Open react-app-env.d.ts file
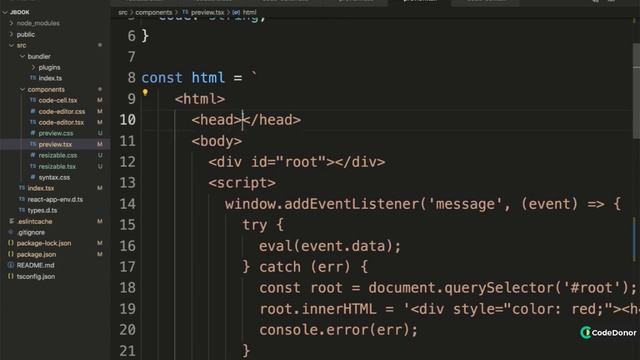Image resolution: width=640 pixels, height=360 pixels. (55, 200)
